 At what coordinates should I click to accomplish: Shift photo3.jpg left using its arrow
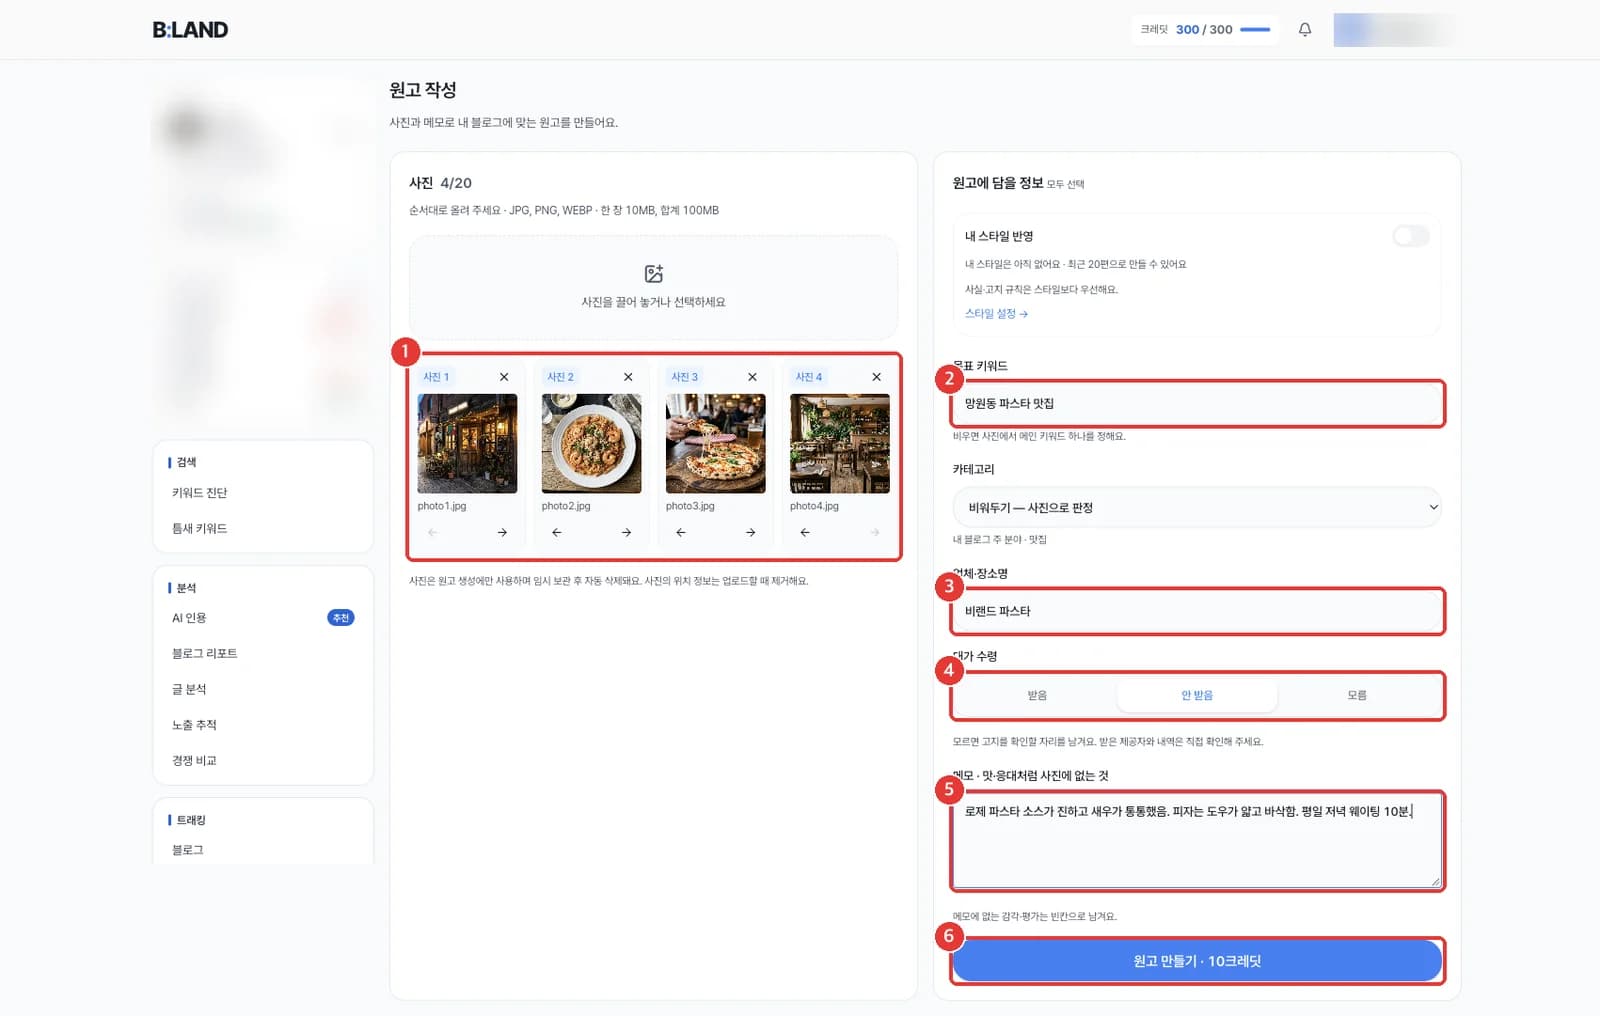[681, 533]
